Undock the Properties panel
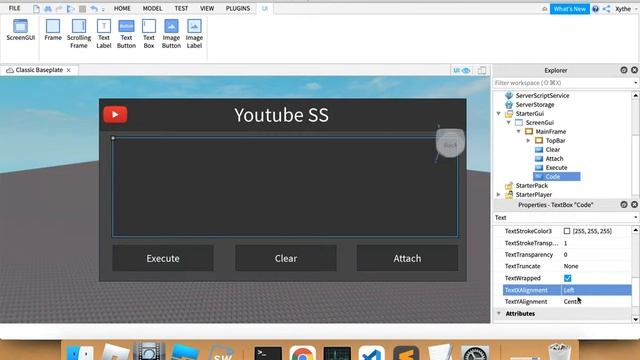 624,204
